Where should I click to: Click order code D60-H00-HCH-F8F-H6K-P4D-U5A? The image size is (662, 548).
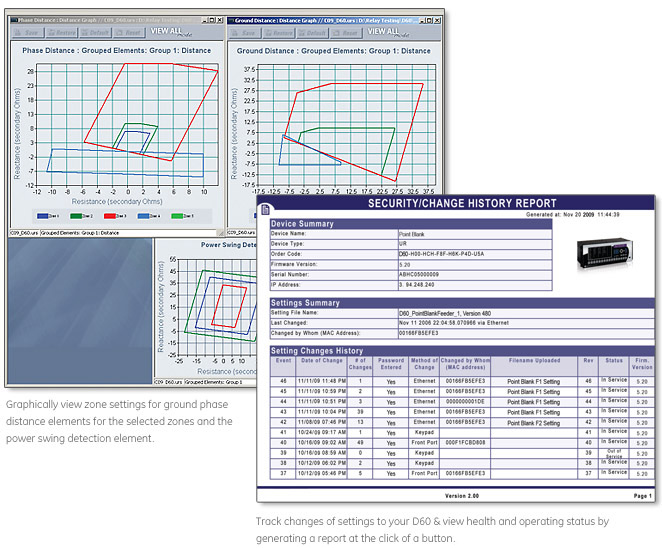[442, 254]
